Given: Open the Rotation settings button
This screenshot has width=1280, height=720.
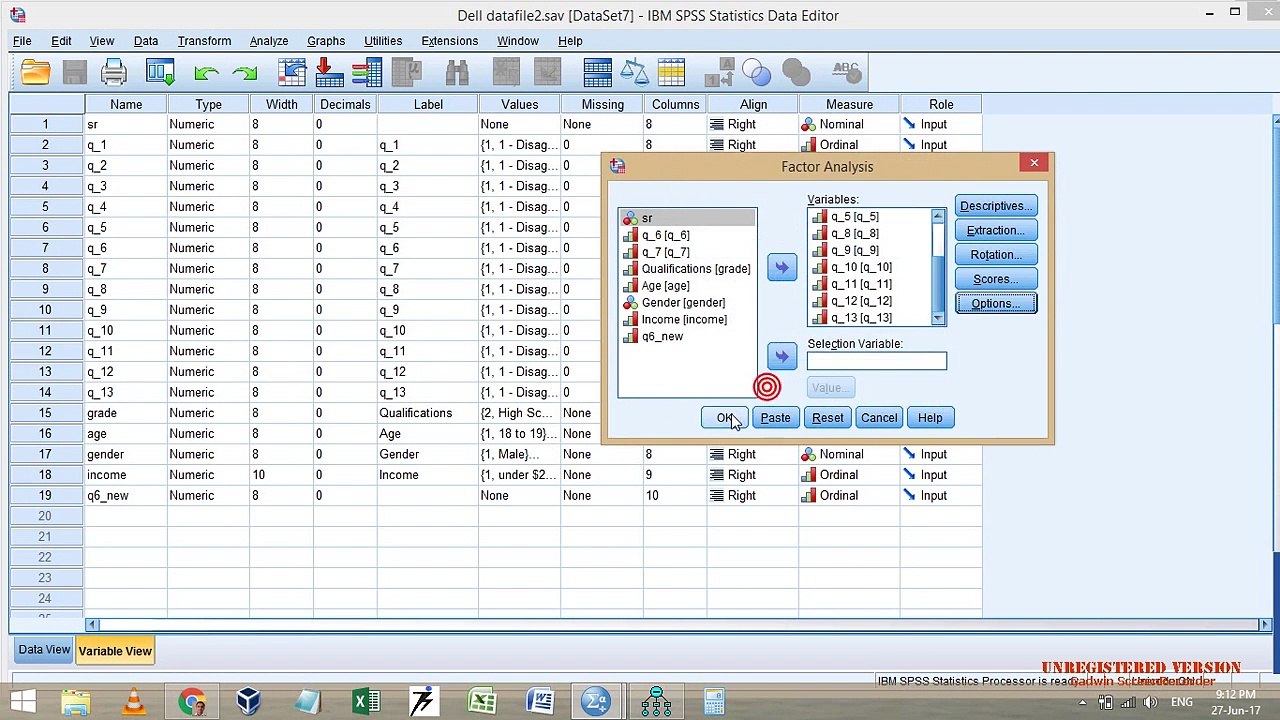Looking at the screenshot, I should coord(996,255).
